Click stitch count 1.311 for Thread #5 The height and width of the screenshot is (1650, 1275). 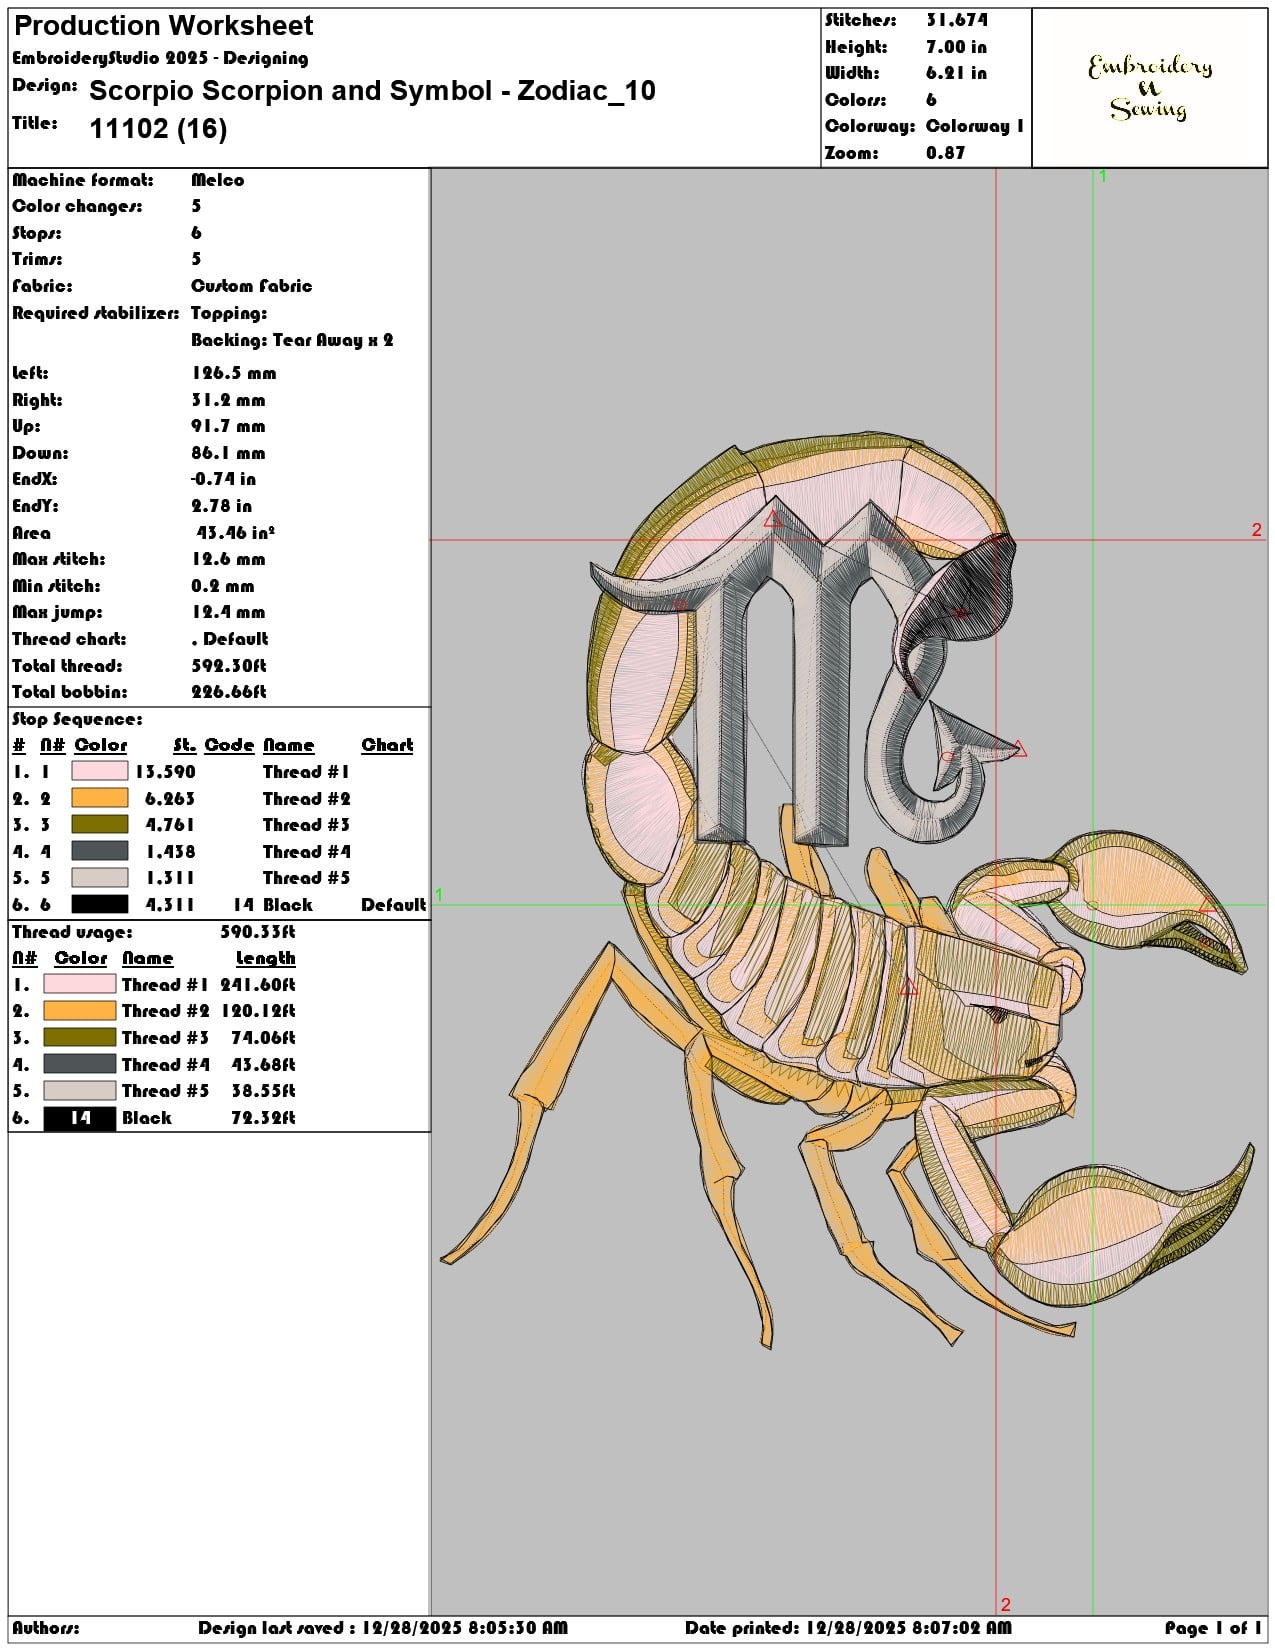(x=169, y=877)
